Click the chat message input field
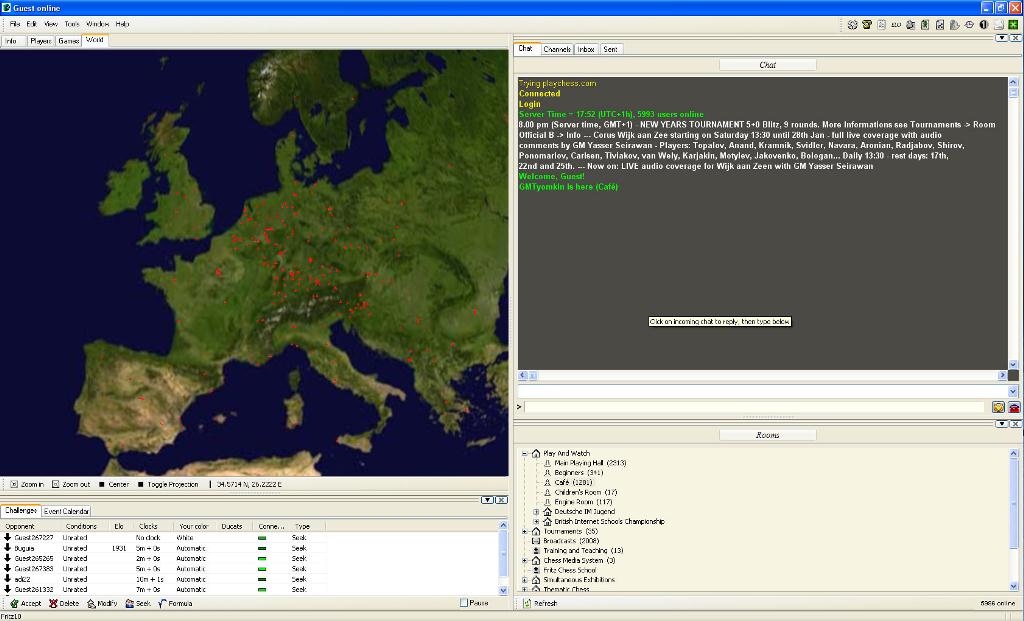The height and width of the screenshot is (621, 1024). click(755, 407)
